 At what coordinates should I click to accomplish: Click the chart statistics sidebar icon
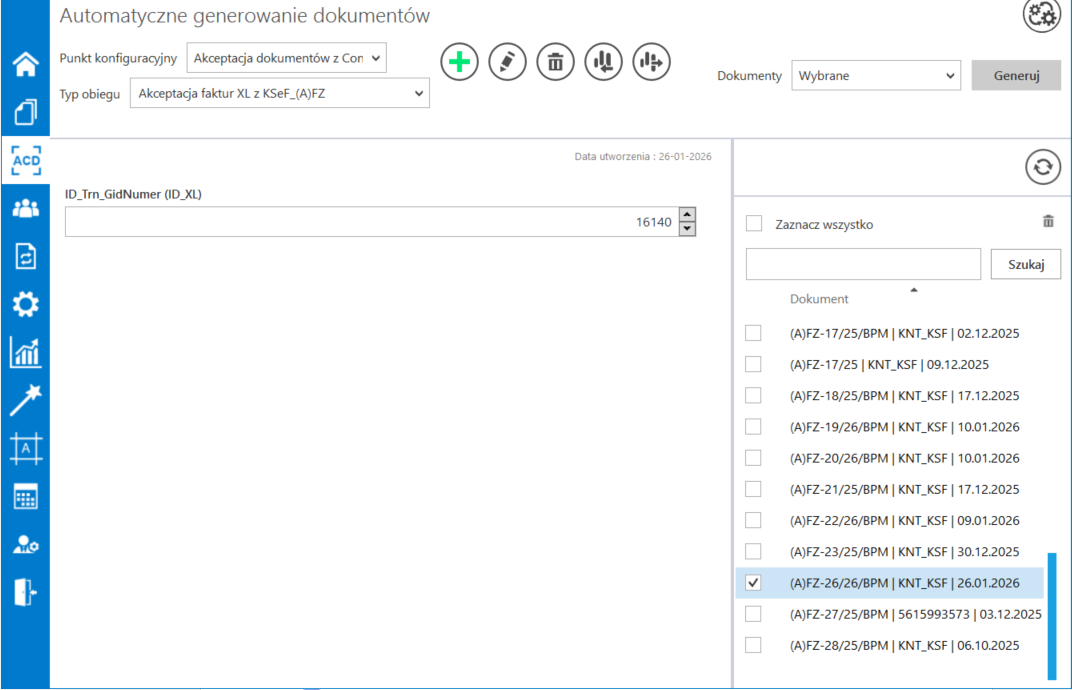coord(25,352)
